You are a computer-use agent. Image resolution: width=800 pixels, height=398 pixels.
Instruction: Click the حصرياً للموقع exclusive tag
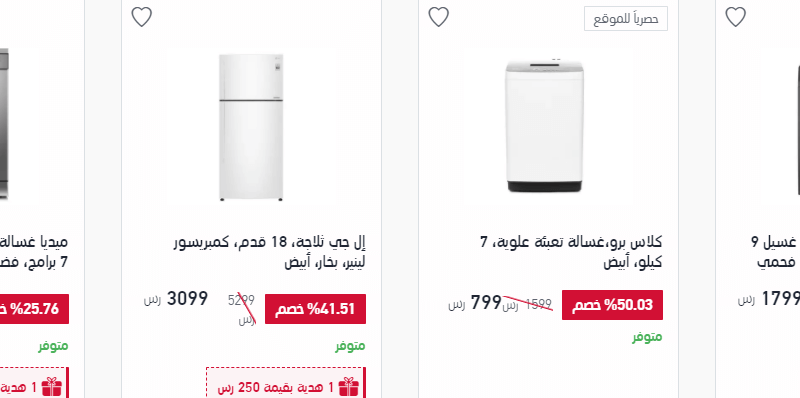(x=626, y=19)
